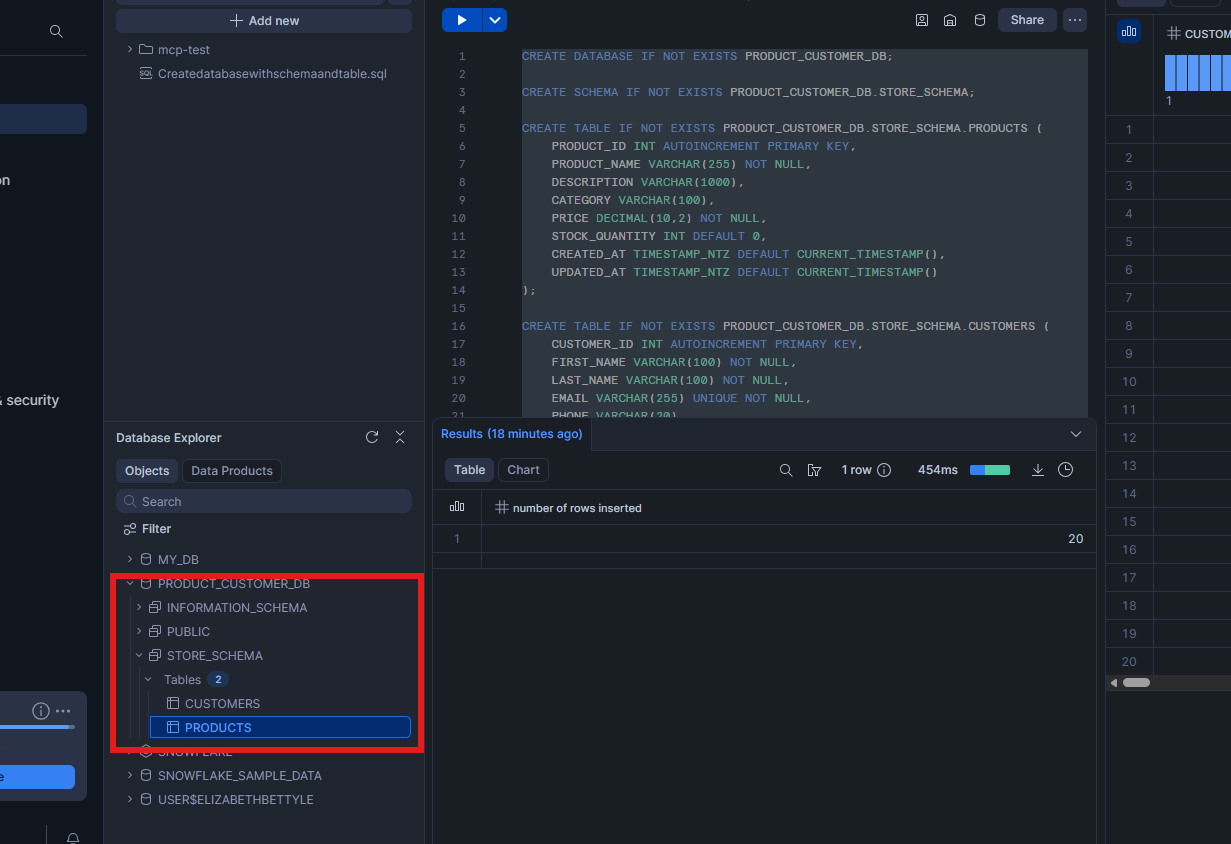
Task: Expand the mcp-test folder
Action: [x=130, y=49]
